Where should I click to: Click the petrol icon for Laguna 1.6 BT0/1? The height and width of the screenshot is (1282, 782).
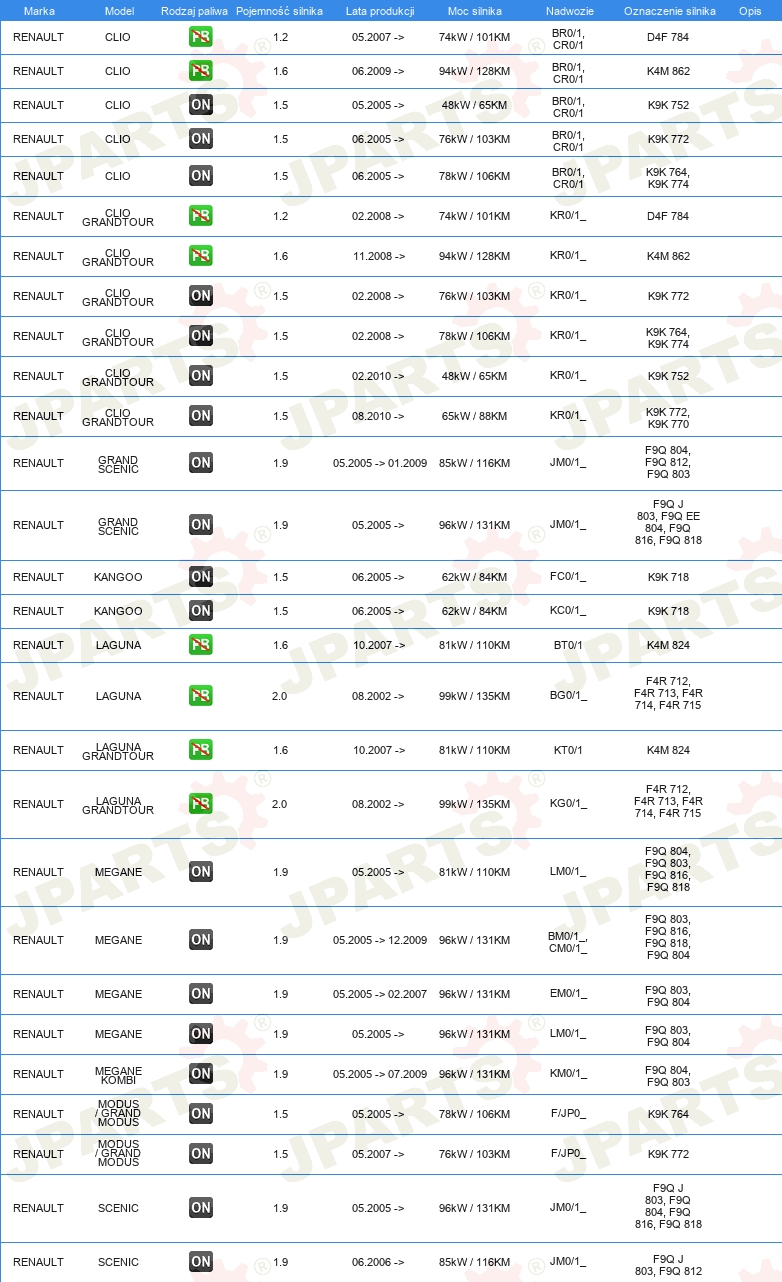pyautogui.click(x=200, y=645)
